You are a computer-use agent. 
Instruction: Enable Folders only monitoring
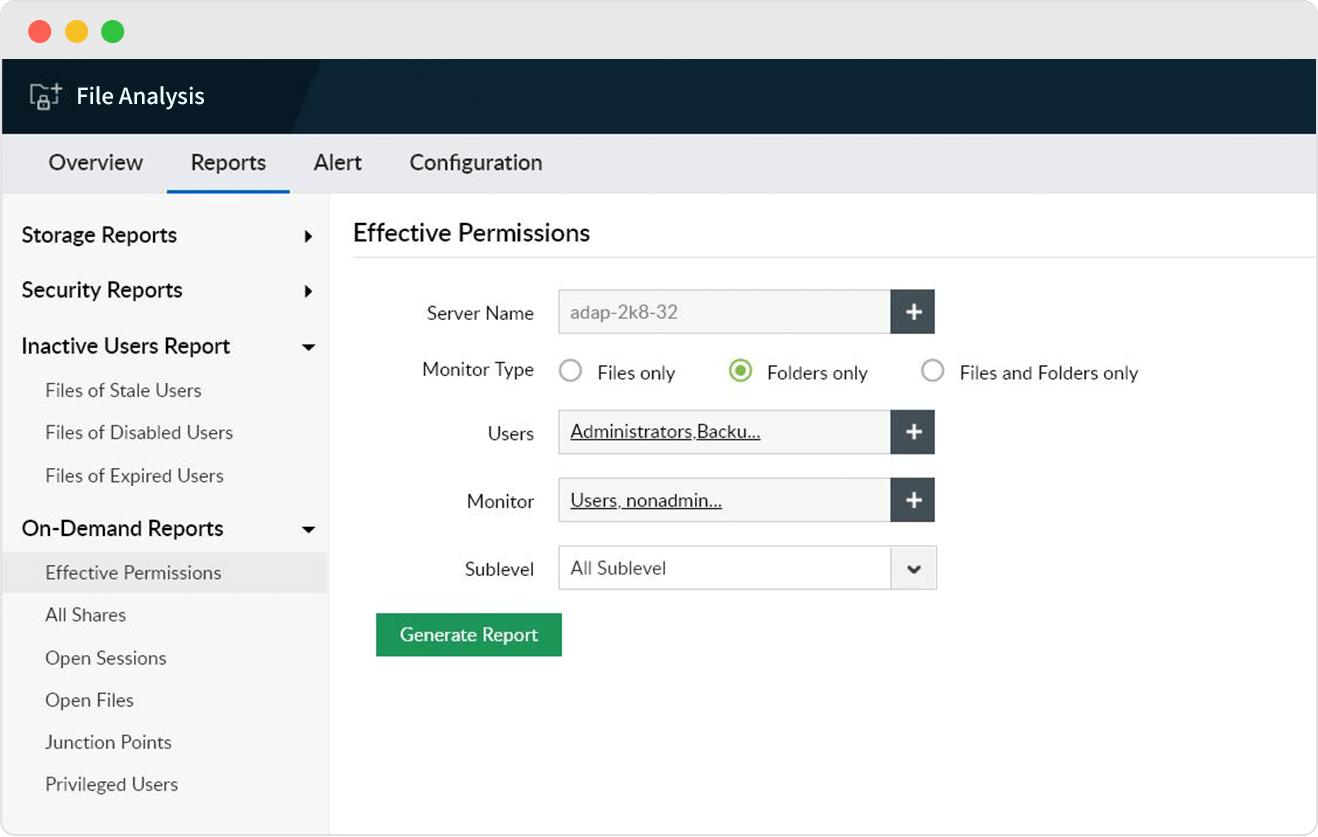coord(740,370)
